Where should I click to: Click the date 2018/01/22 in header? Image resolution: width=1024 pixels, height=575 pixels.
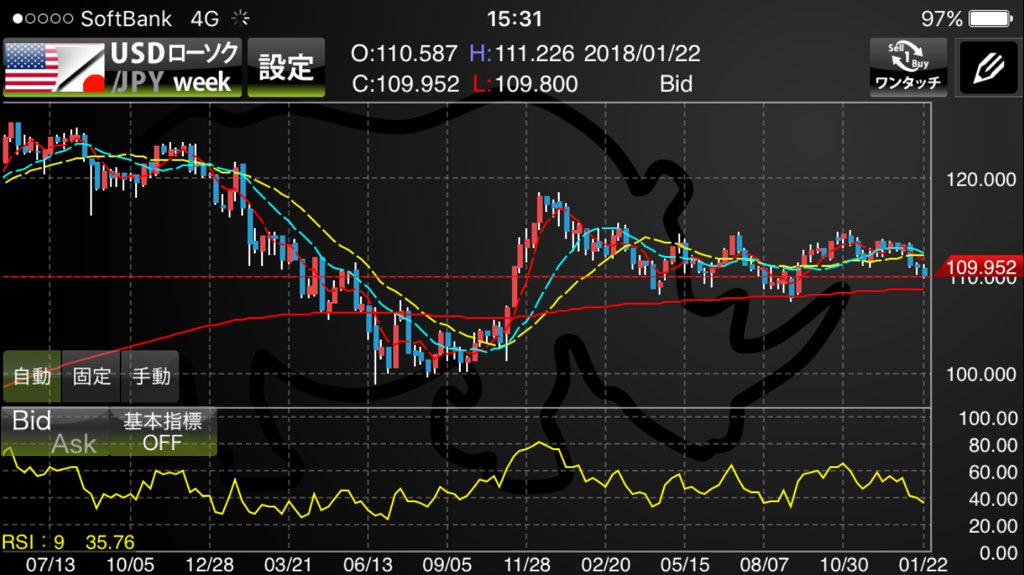(x=642, y=54)
